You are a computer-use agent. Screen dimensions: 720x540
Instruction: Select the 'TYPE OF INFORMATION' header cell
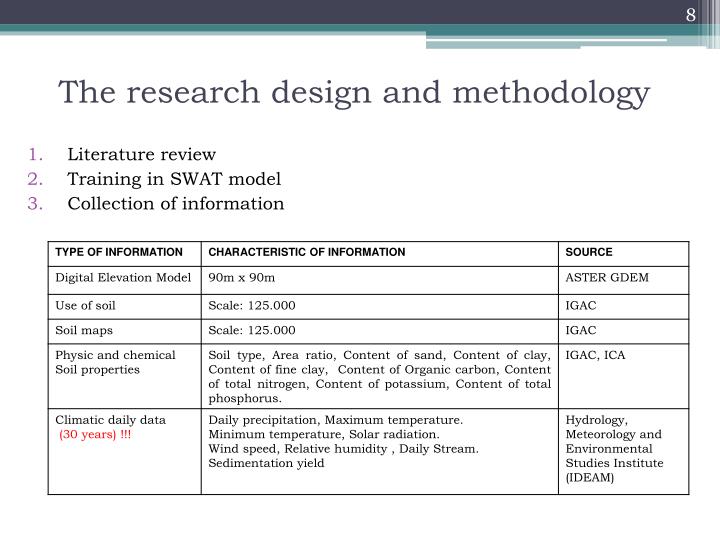(124, 253)
